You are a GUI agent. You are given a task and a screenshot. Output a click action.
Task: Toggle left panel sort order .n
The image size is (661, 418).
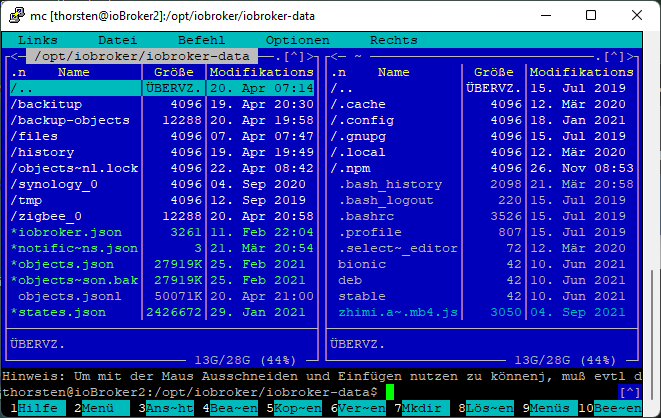(x=18, y=72)
